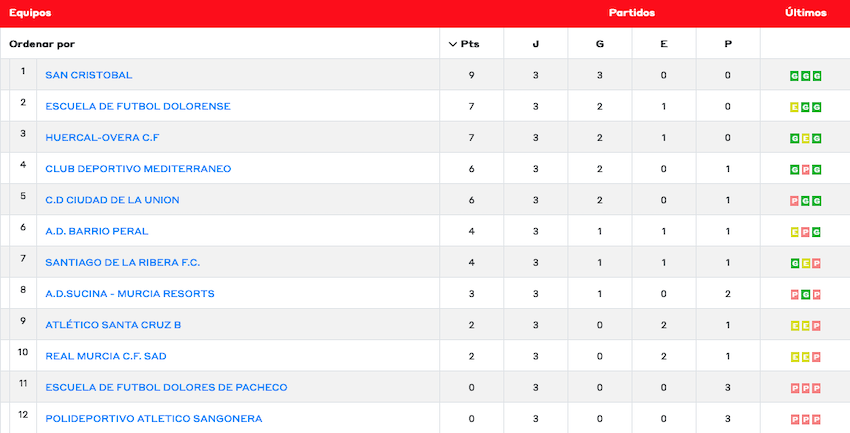The image size is (850, 433).
Task: Go to POLIDEPORTIVO ATLETICO SANGONERA team link
Action: coord(154,419)
